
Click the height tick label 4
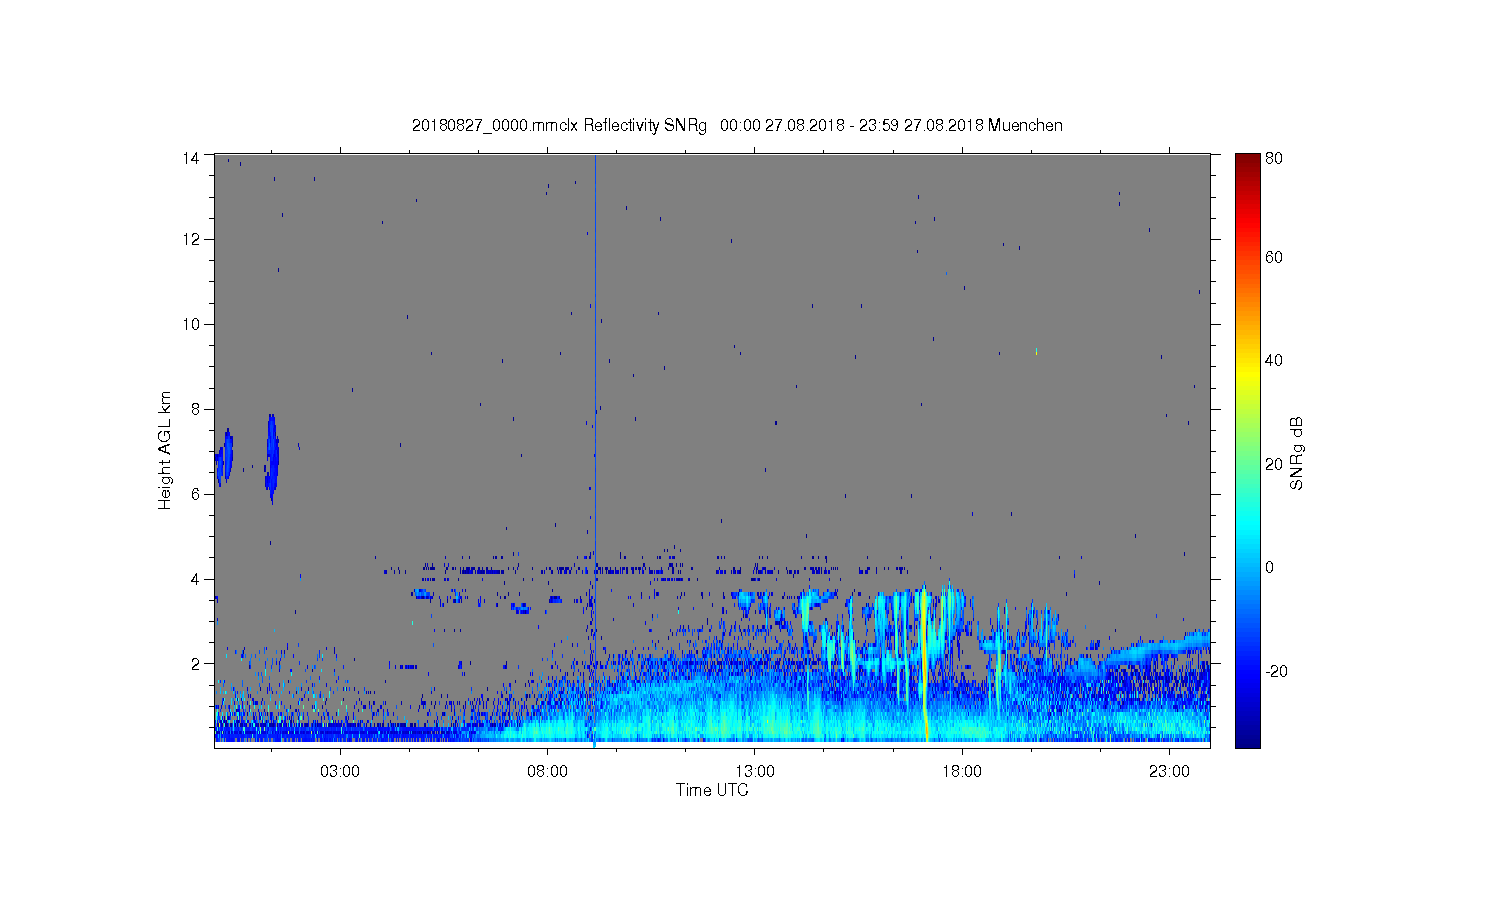pyautogui.click(x=195, y=579)
